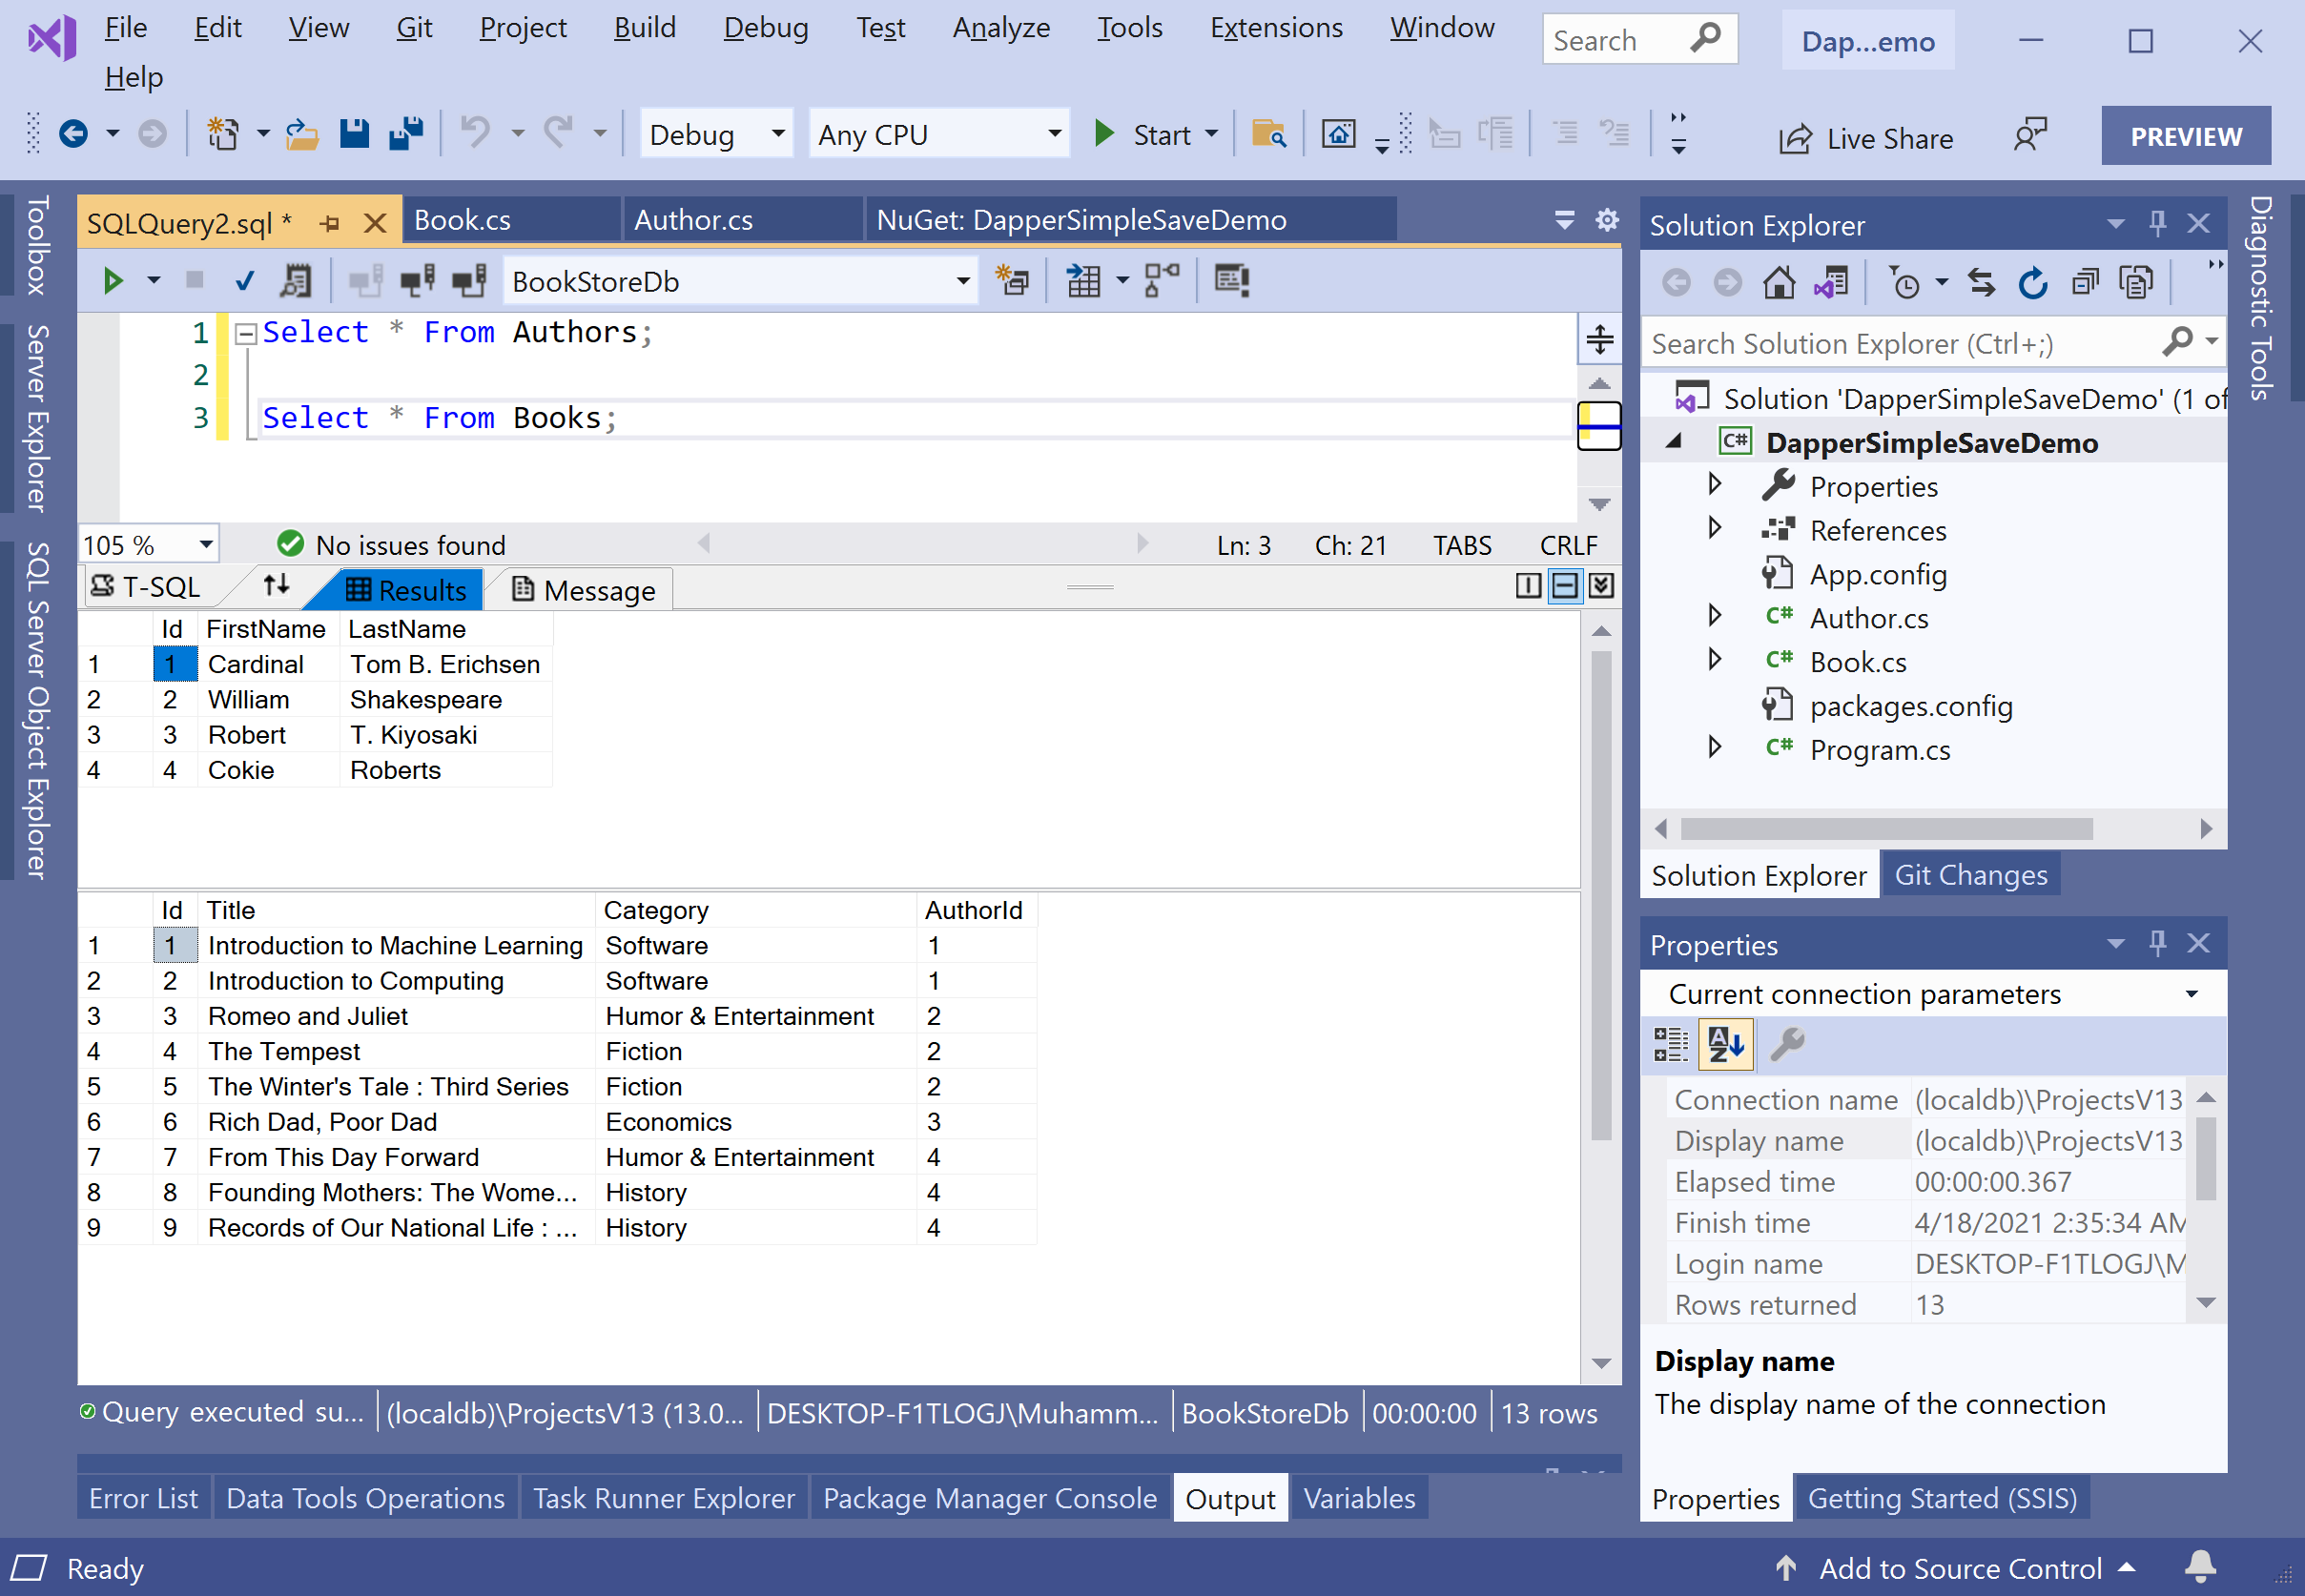Click the results pane vertical scrollbar
The width and height of the screenshot is (2305, 1596).
pos(1601,894)
